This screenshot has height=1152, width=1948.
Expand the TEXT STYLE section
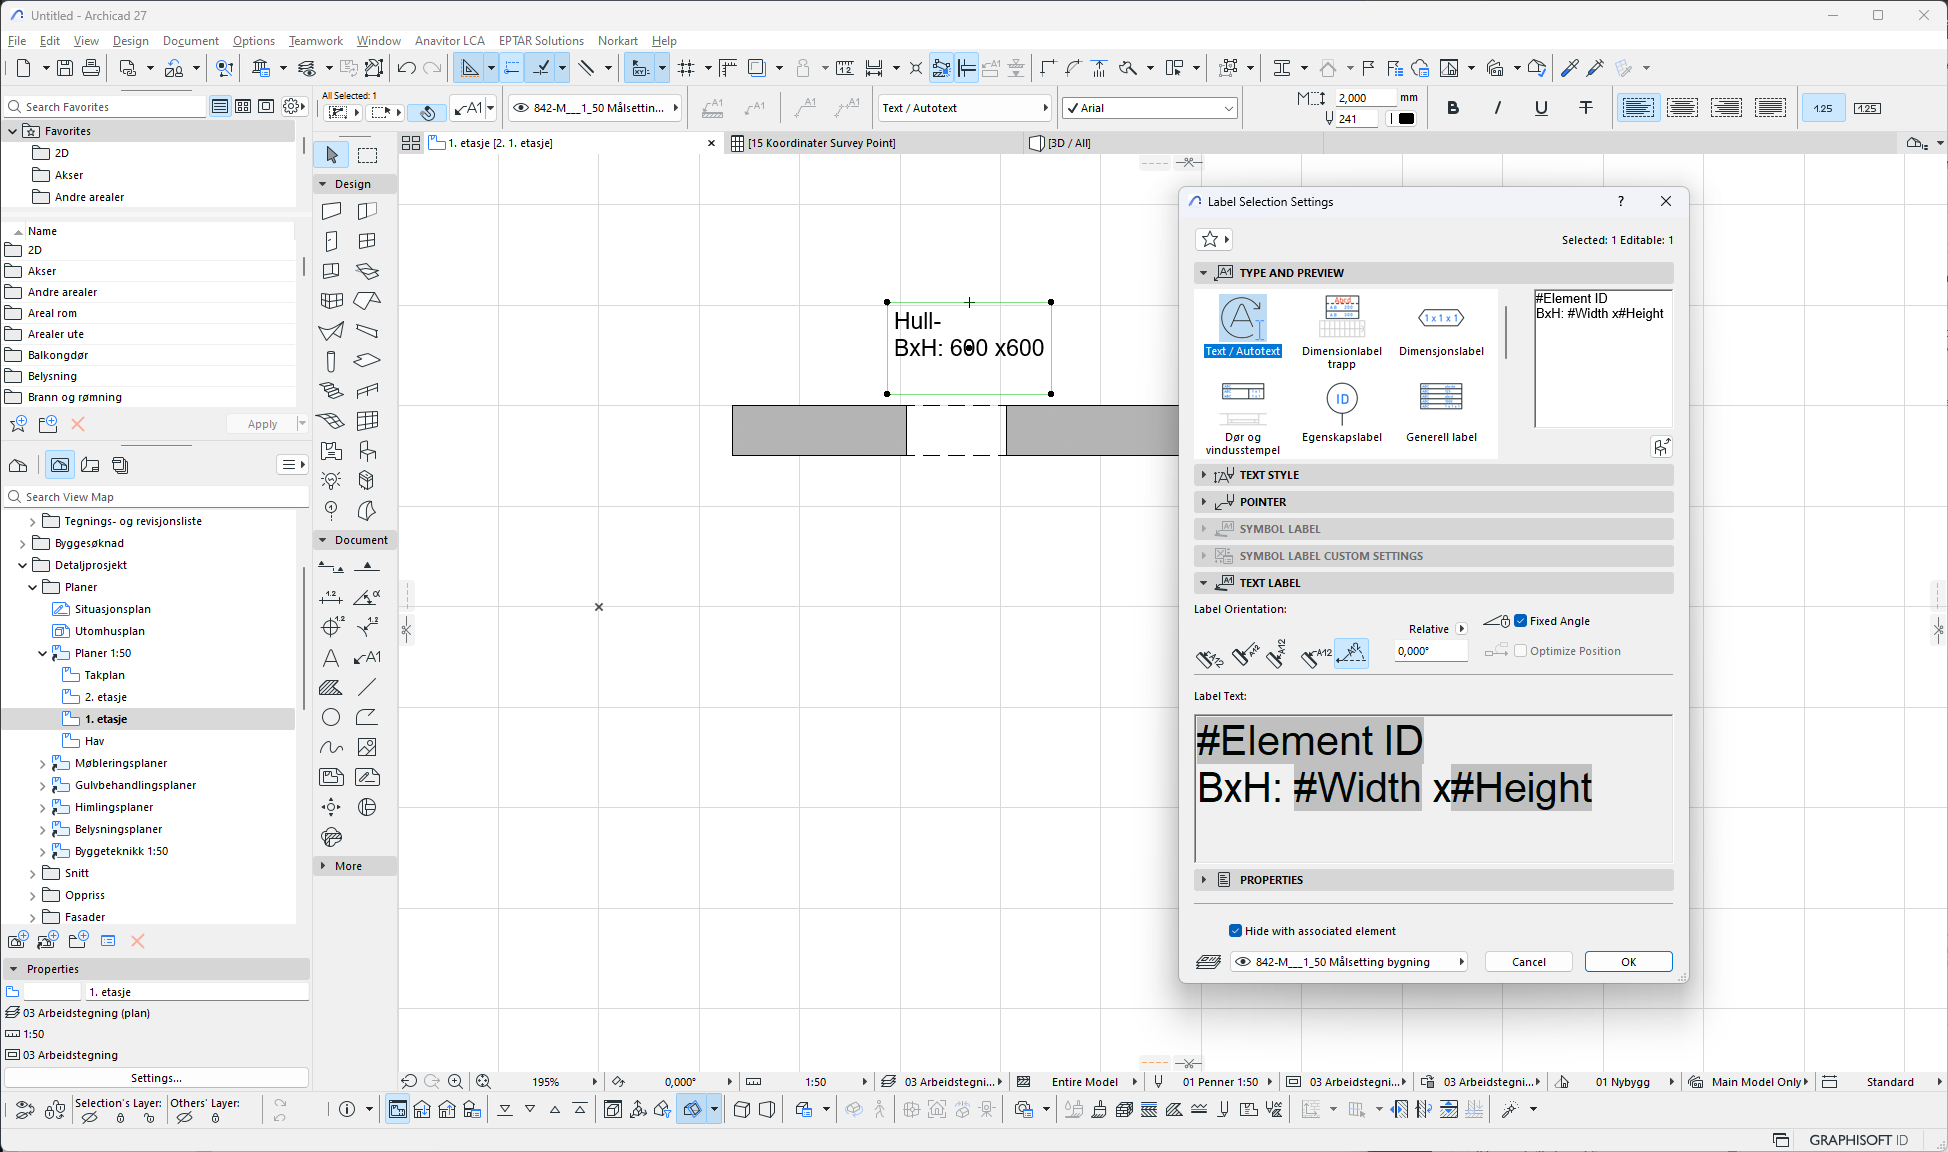(x=1268, y=475)
